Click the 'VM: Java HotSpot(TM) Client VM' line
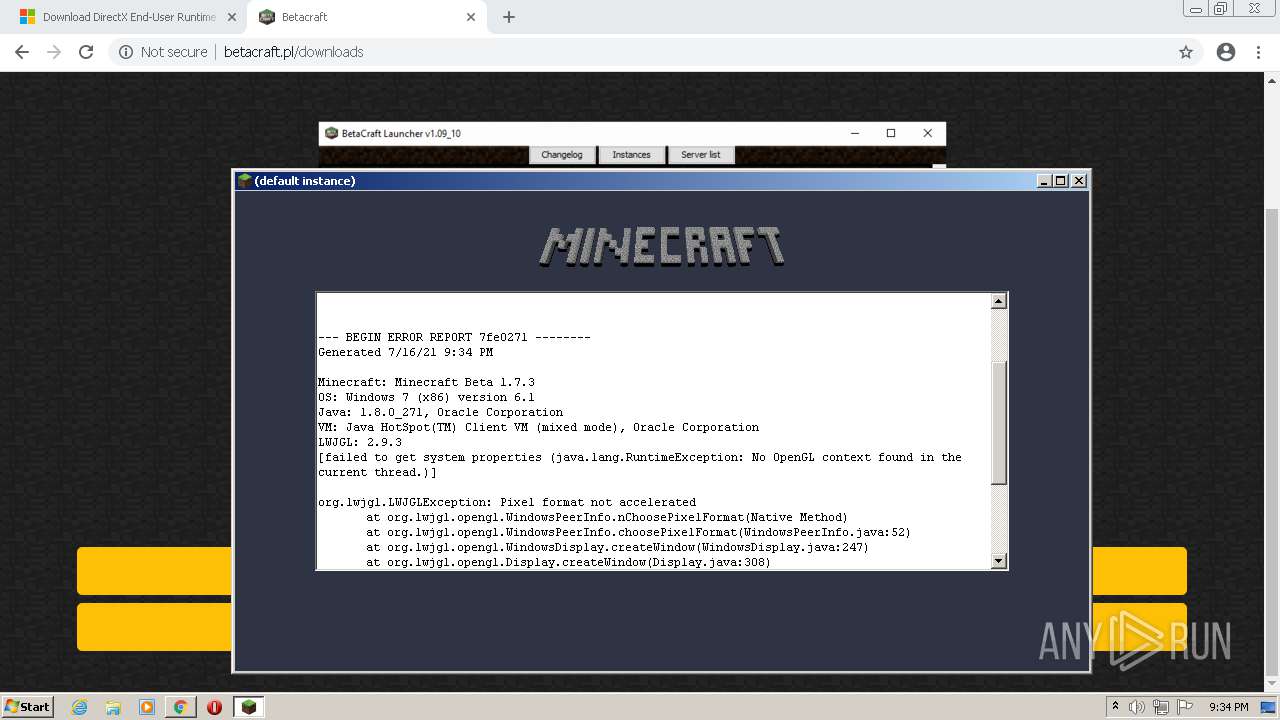Image resolution: width=1280 pixels, height=720 pixels. [x=538, y=427]
